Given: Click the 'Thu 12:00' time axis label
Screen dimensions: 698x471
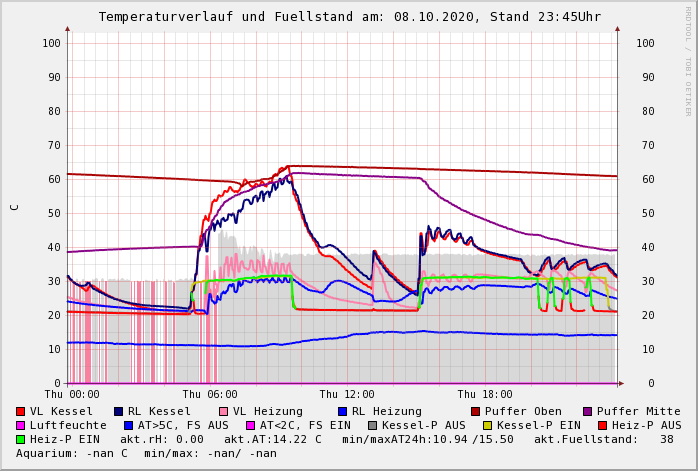Looking at the screenshot, I should (x=347, y=395).
